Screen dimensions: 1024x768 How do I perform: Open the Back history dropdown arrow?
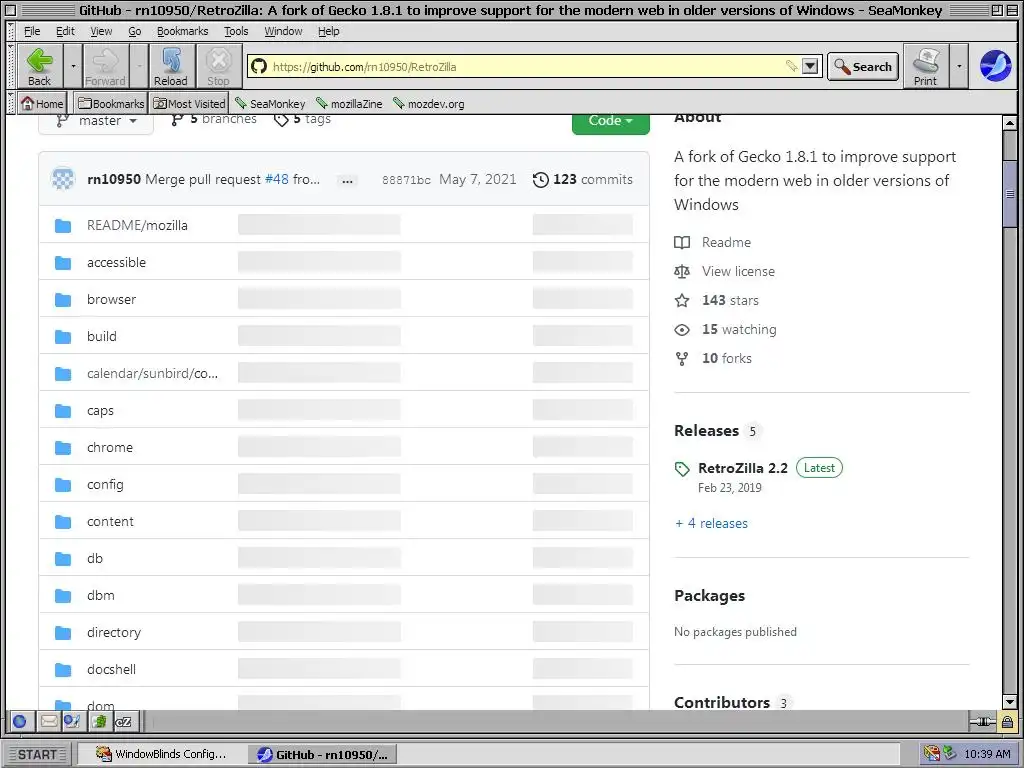coord(73,66)
